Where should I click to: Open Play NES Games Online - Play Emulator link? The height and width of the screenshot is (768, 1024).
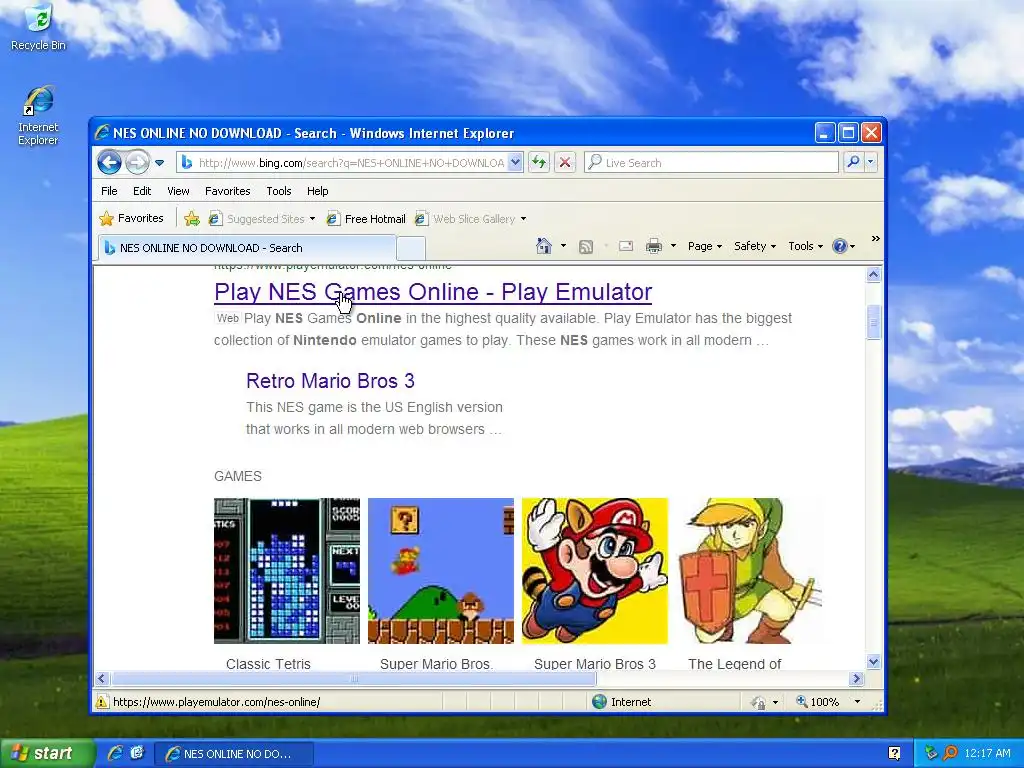[433, 292]
